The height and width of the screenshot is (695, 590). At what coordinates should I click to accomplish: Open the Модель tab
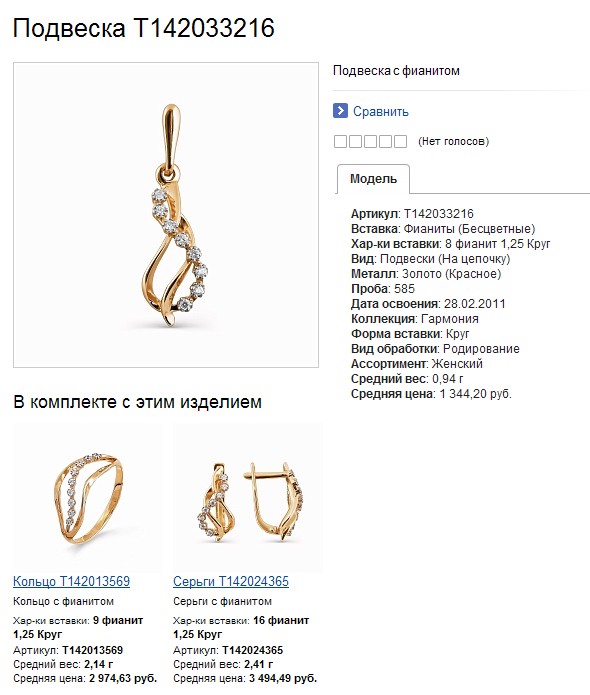coord(373,179)
